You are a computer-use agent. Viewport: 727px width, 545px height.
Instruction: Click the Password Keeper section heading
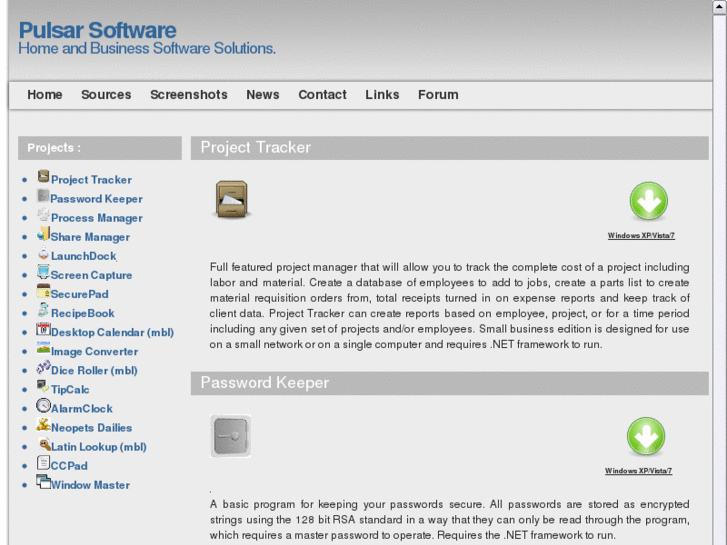pos(265,383)
